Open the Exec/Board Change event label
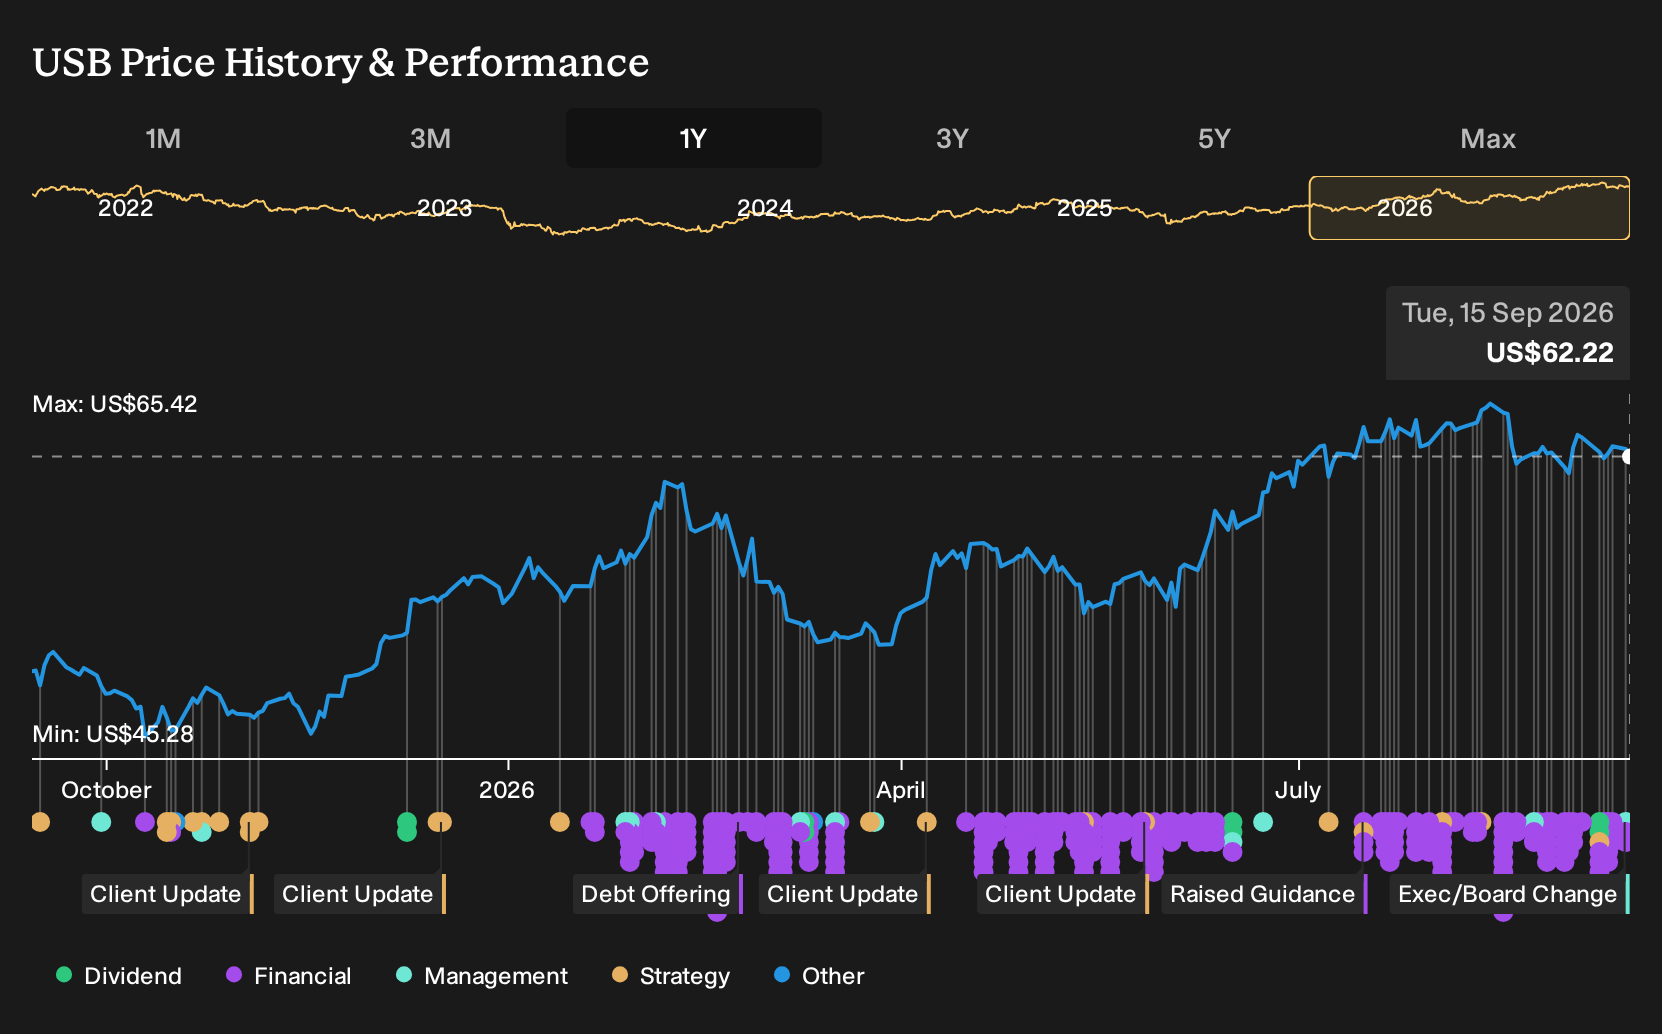The height and width of the screenshot is (1034, 1662). click(1509, 894)
